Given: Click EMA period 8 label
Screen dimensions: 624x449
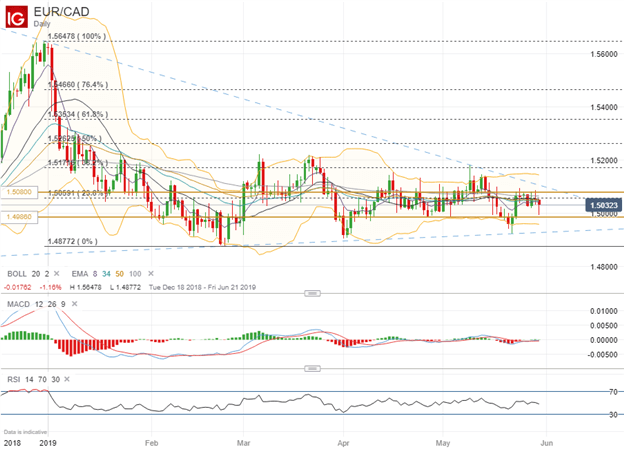Looking at the screenshot, I should (95, 274).
